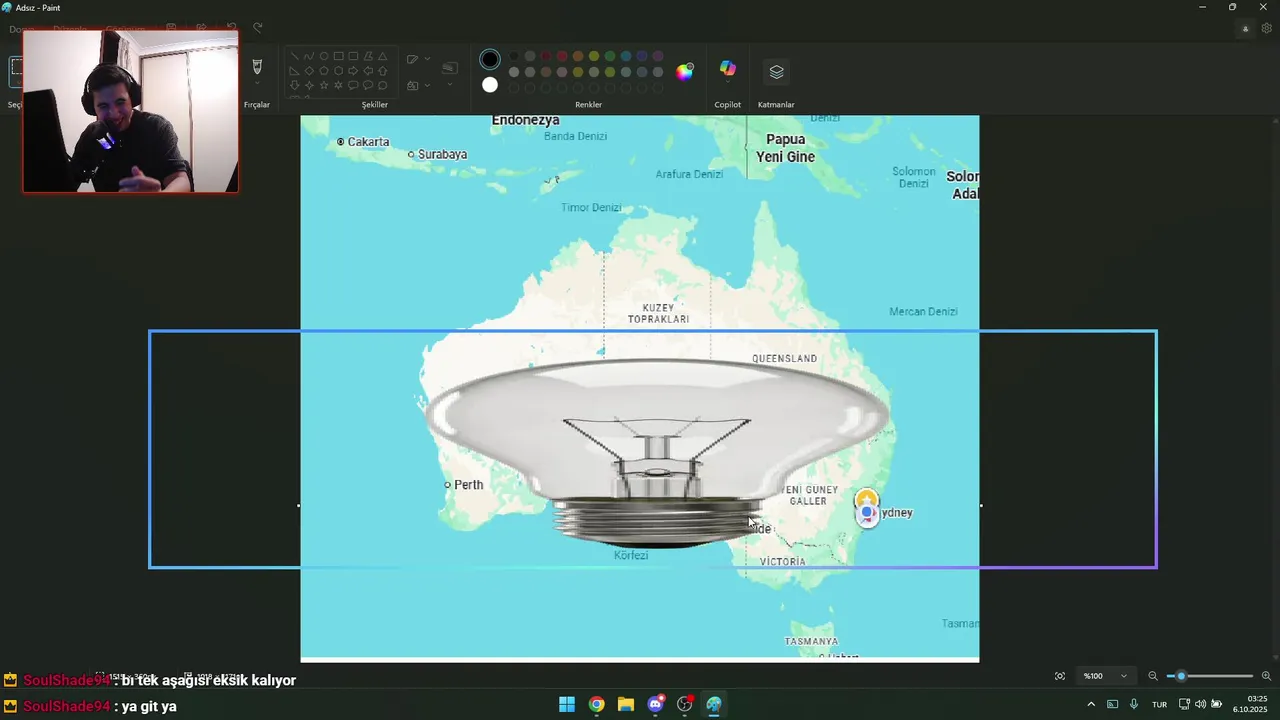Select the Down arrow shape
The height and width of the screenshot is (720, 1280).
pyautogui.click(x=295, y=85)
